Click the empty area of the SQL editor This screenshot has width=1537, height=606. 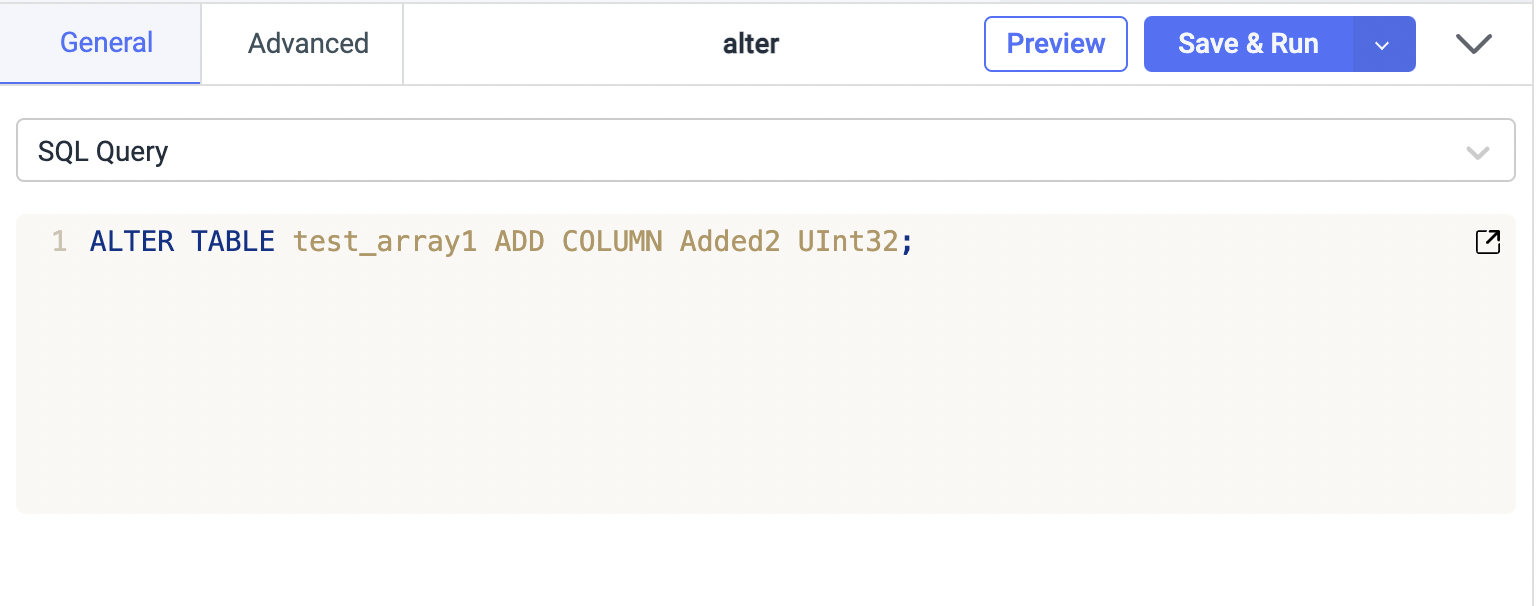coord(760,400)
